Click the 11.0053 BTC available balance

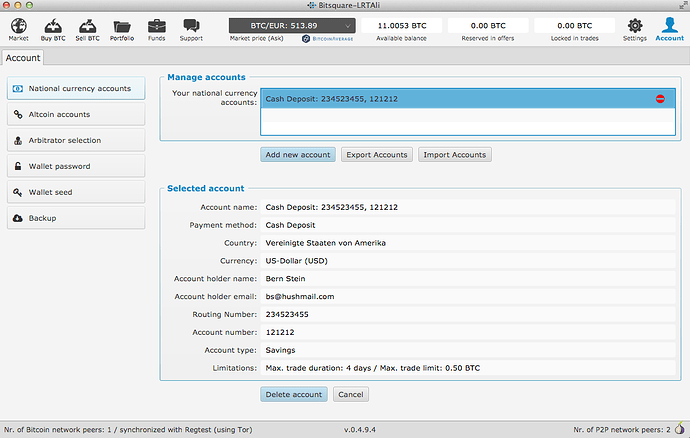coord(401,26)
